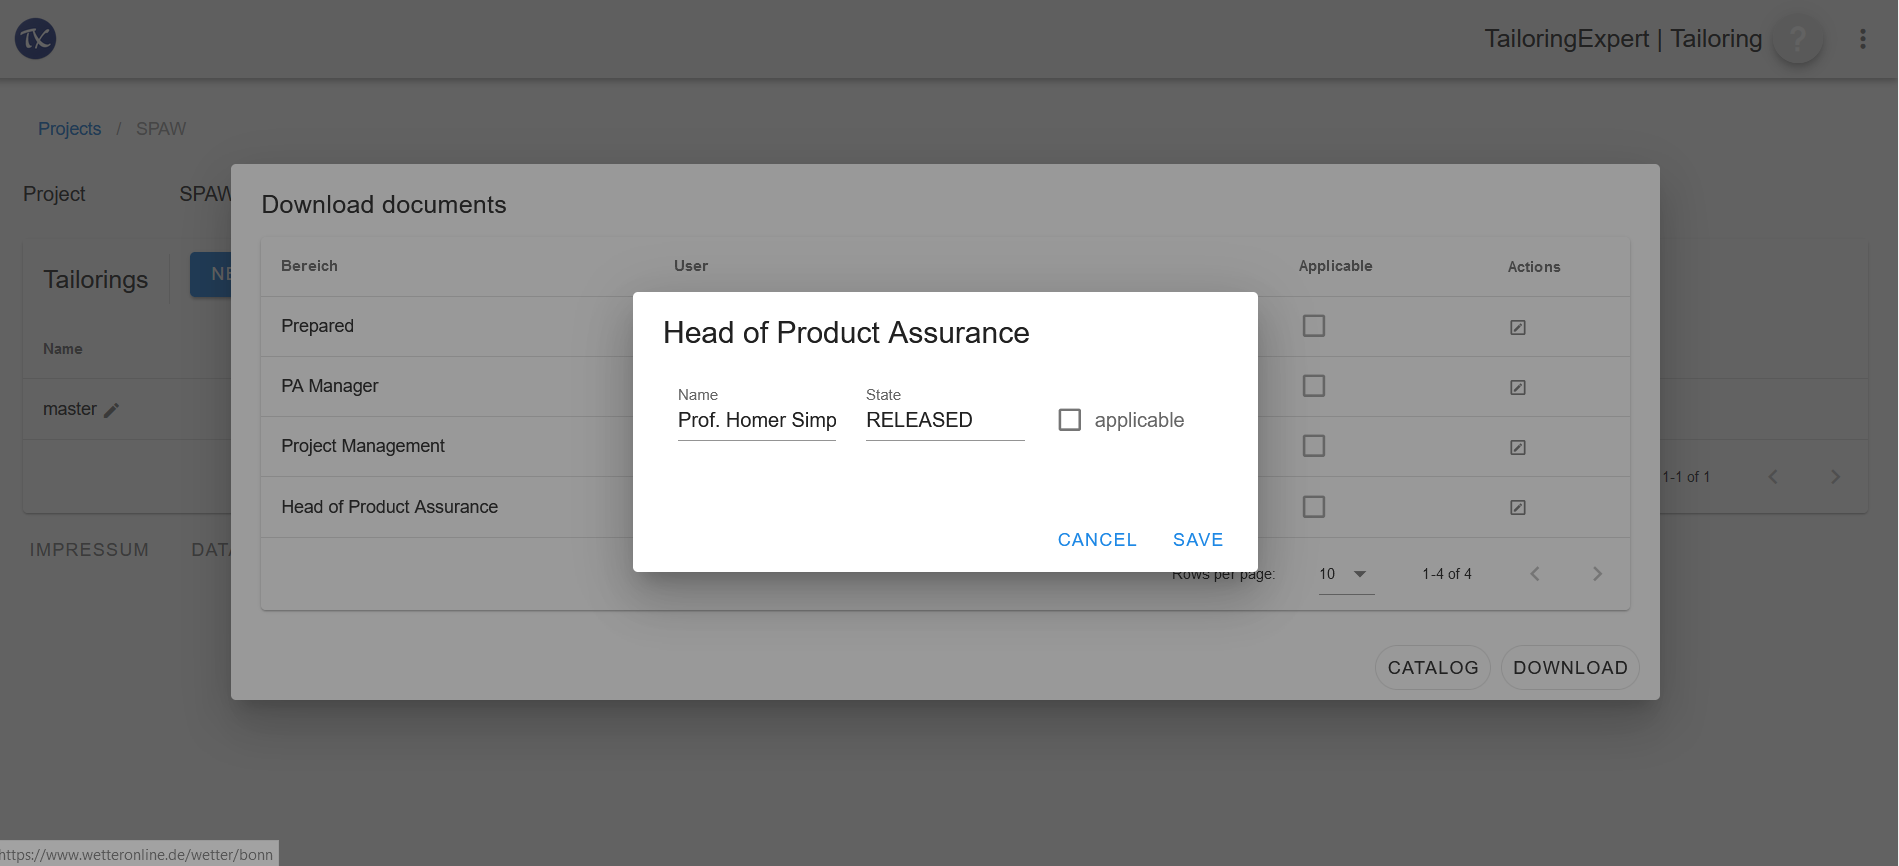
Task: Go to previous page in documents table
Action: [1535, 574]
